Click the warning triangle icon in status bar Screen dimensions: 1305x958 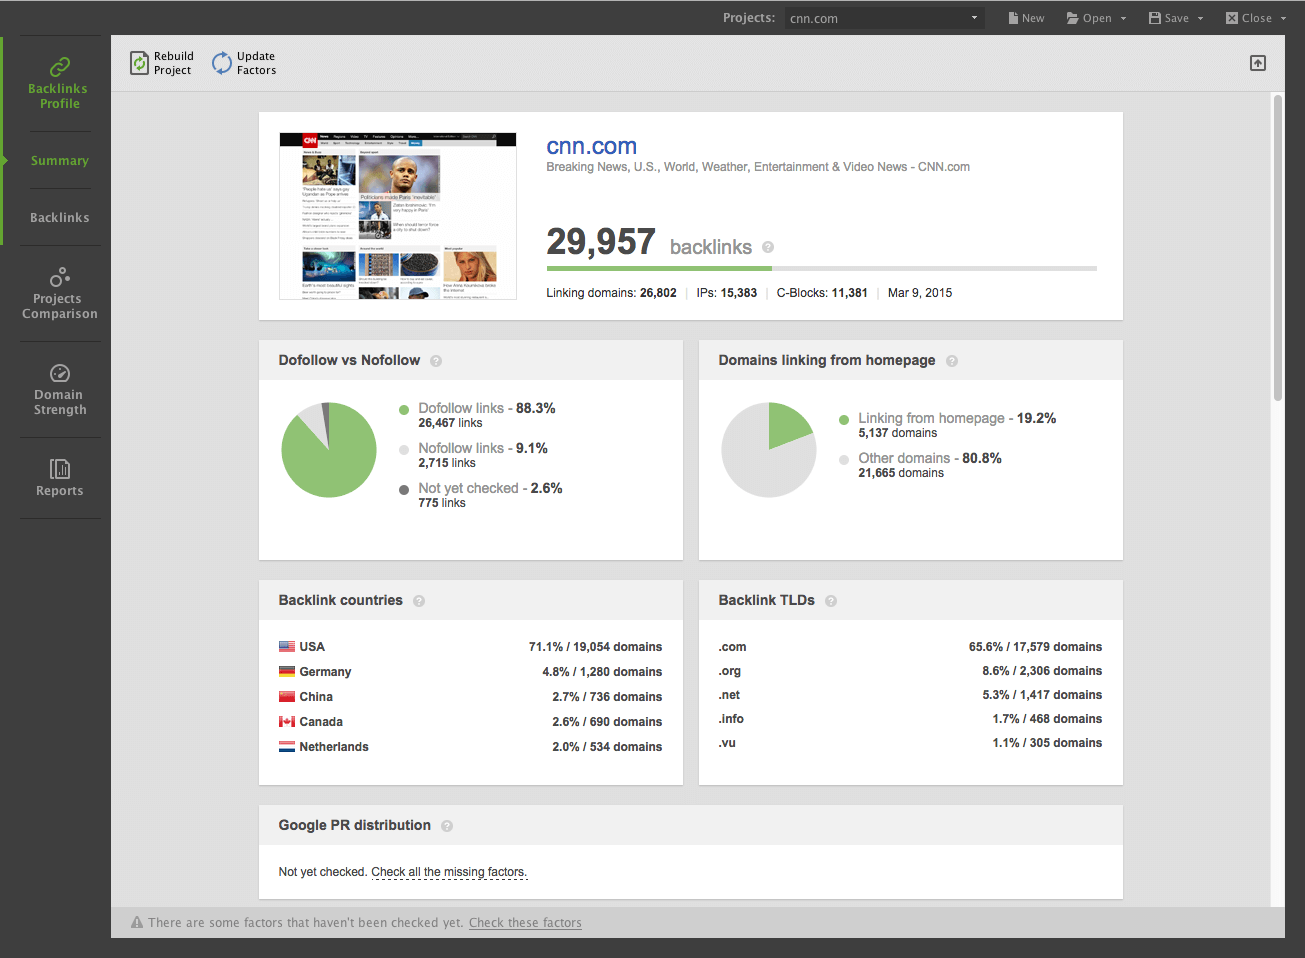coord(137,923)
